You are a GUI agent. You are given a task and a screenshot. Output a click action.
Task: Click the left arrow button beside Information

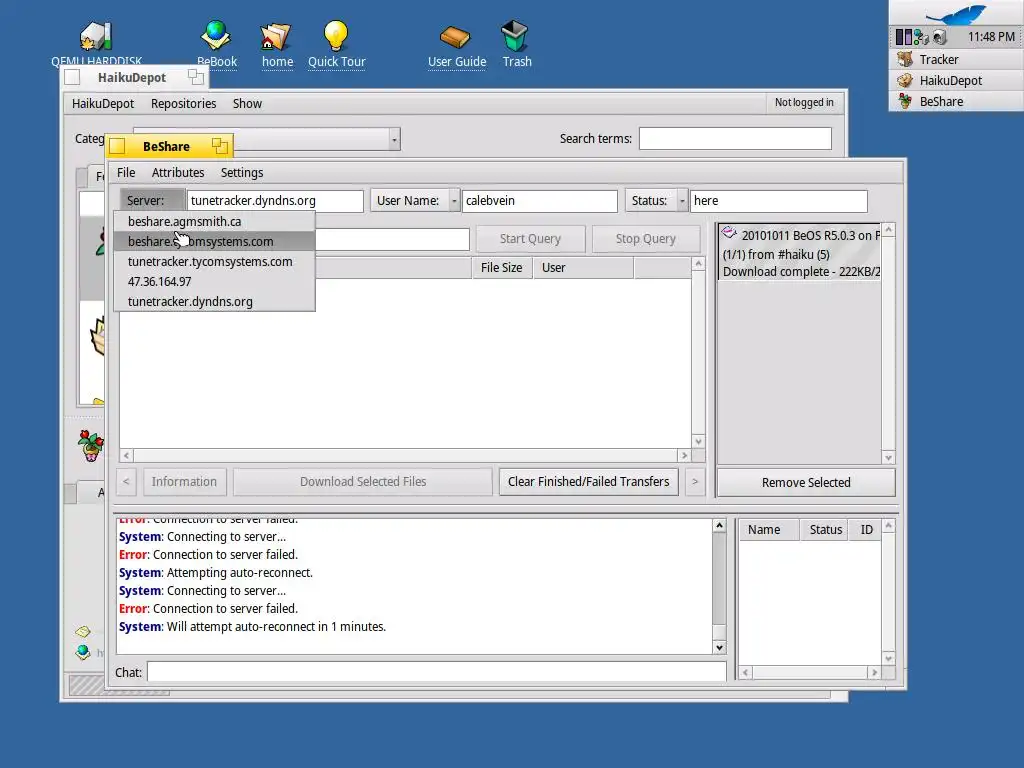[126, 481]
